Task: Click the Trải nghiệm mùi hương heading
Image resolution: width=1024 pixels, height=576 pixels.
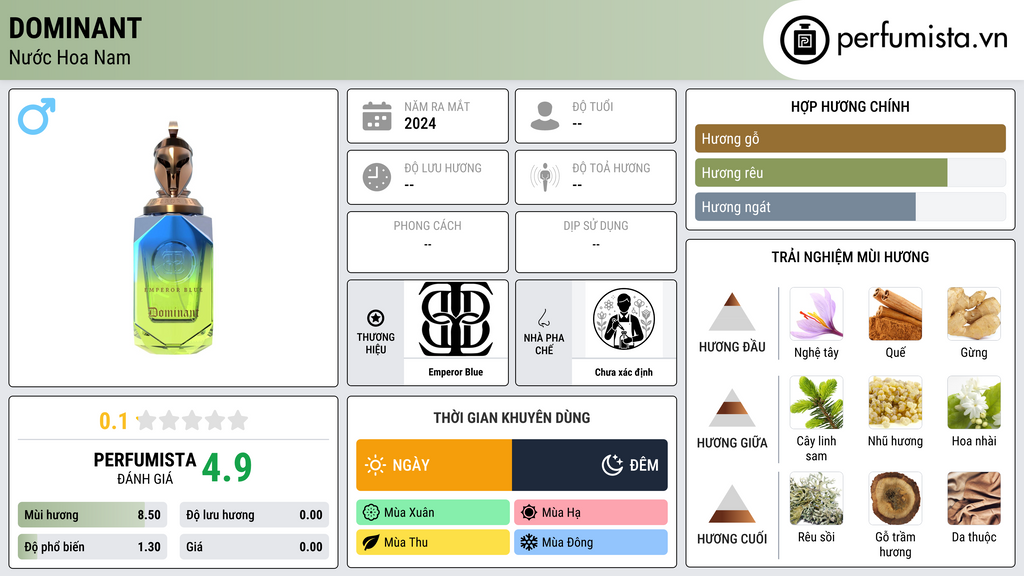Action: tap(850, 257)
